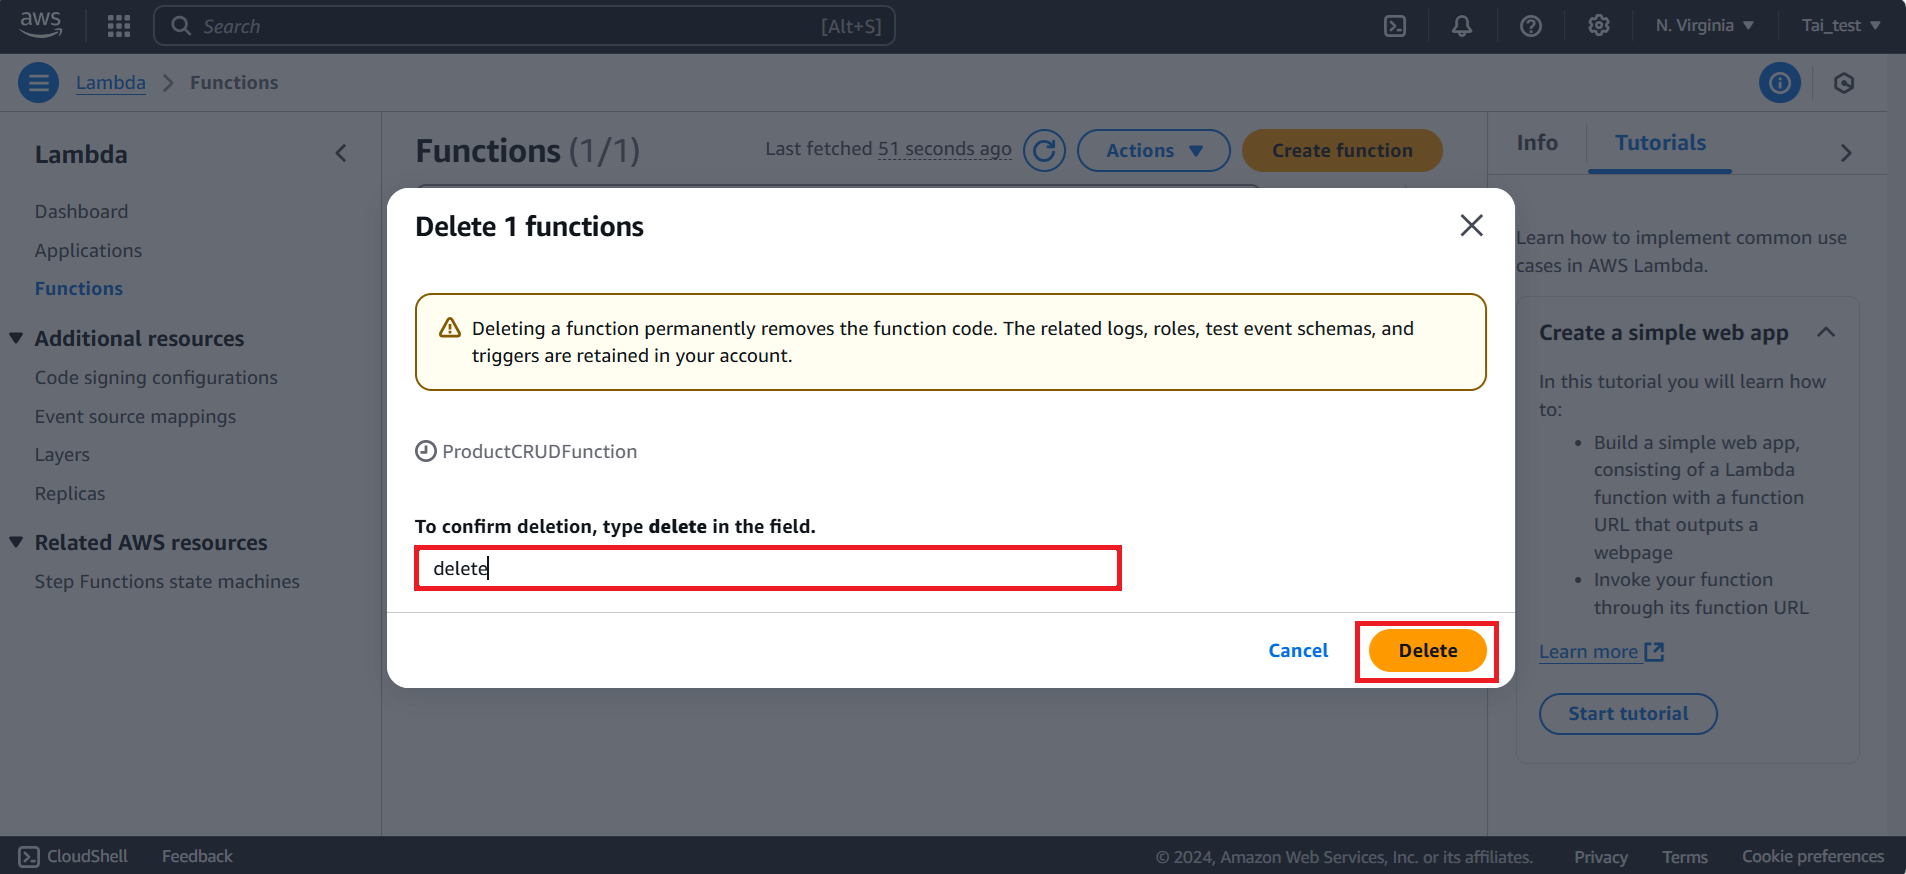
Task: Open the services grid menu icon
Action: click(119, 26)
